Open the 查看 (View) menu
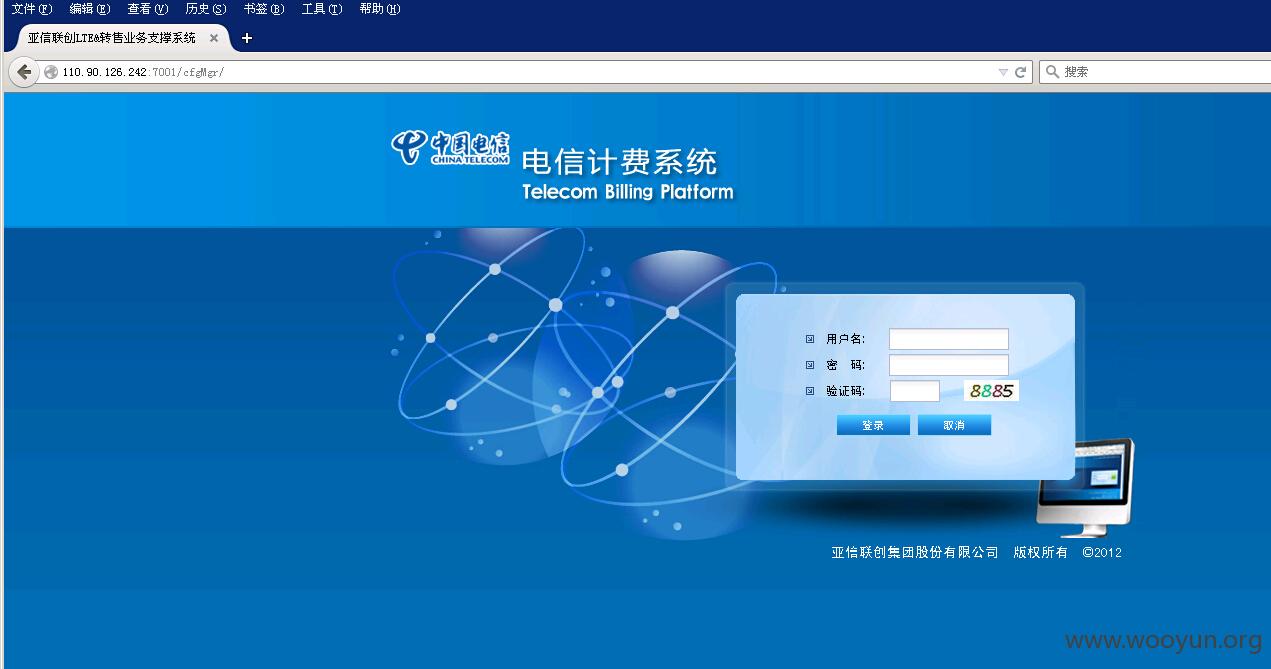1271x669 pixels. (147, 9)
